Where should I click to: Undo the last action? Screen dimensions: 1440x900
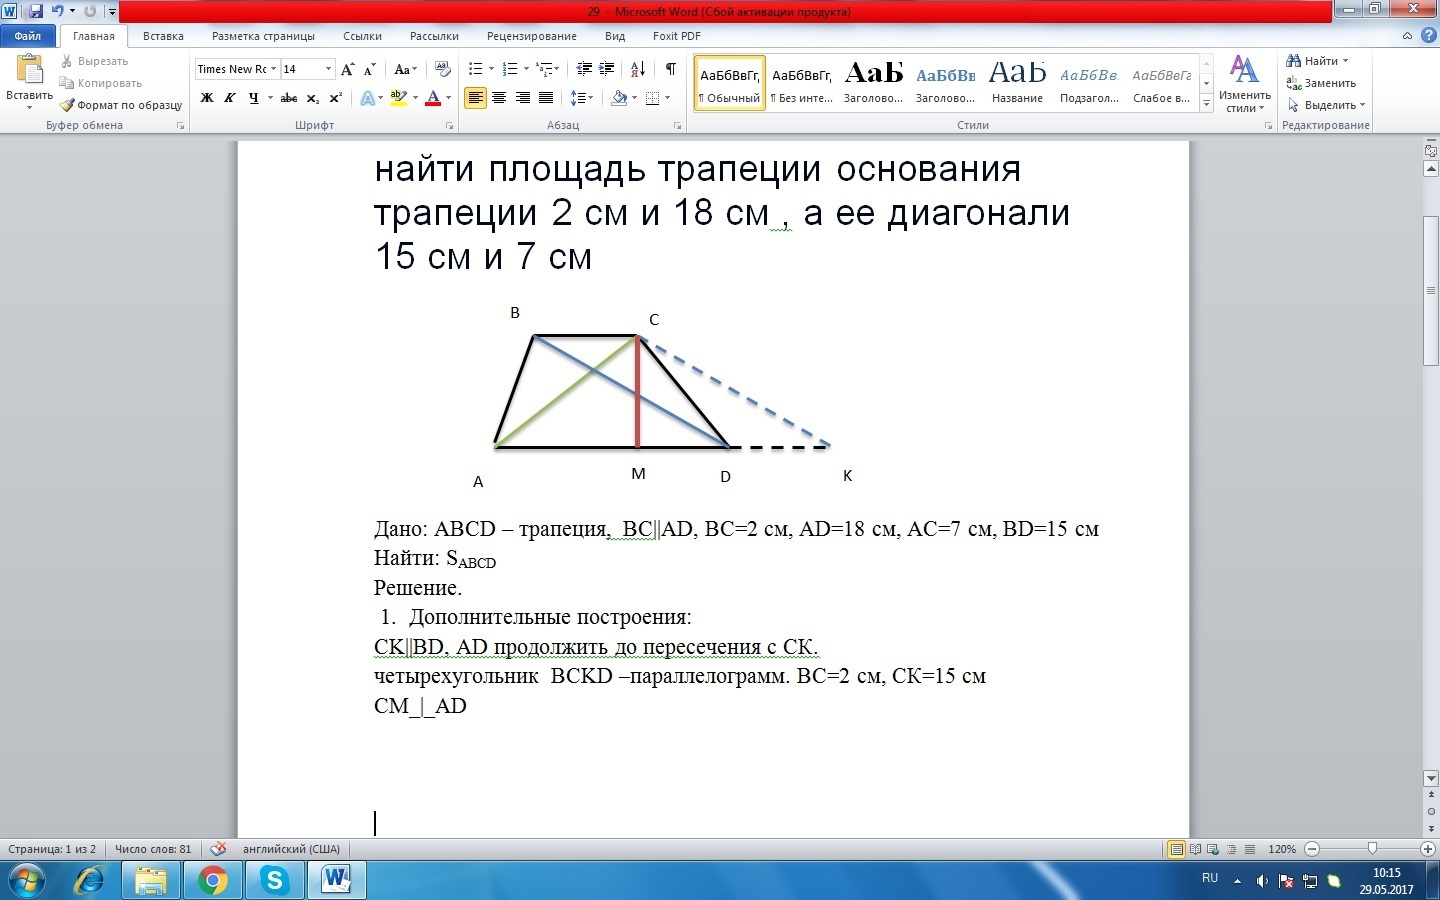coord(57,11)
